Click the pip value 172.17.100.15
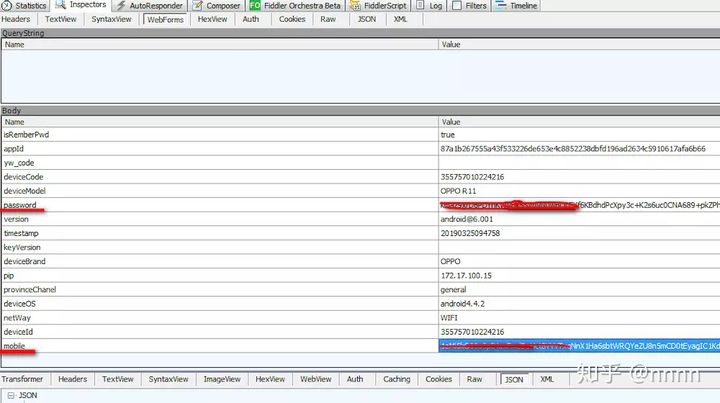Image resolution: width=720 pixels, height=403 pixels. click(466, 276)
